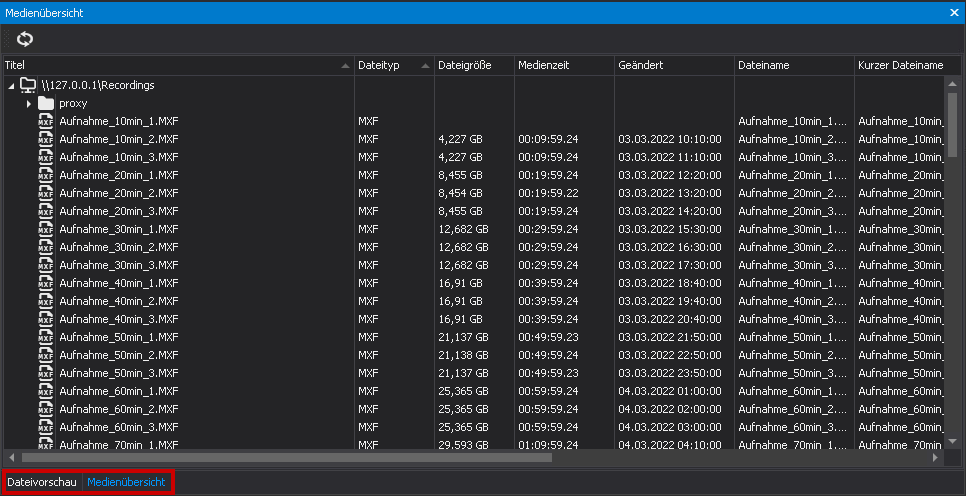Click MXF icon of Aufnahme_30min_1.MXF
This screenshot has height=496, width=966.
pos(46,229)
